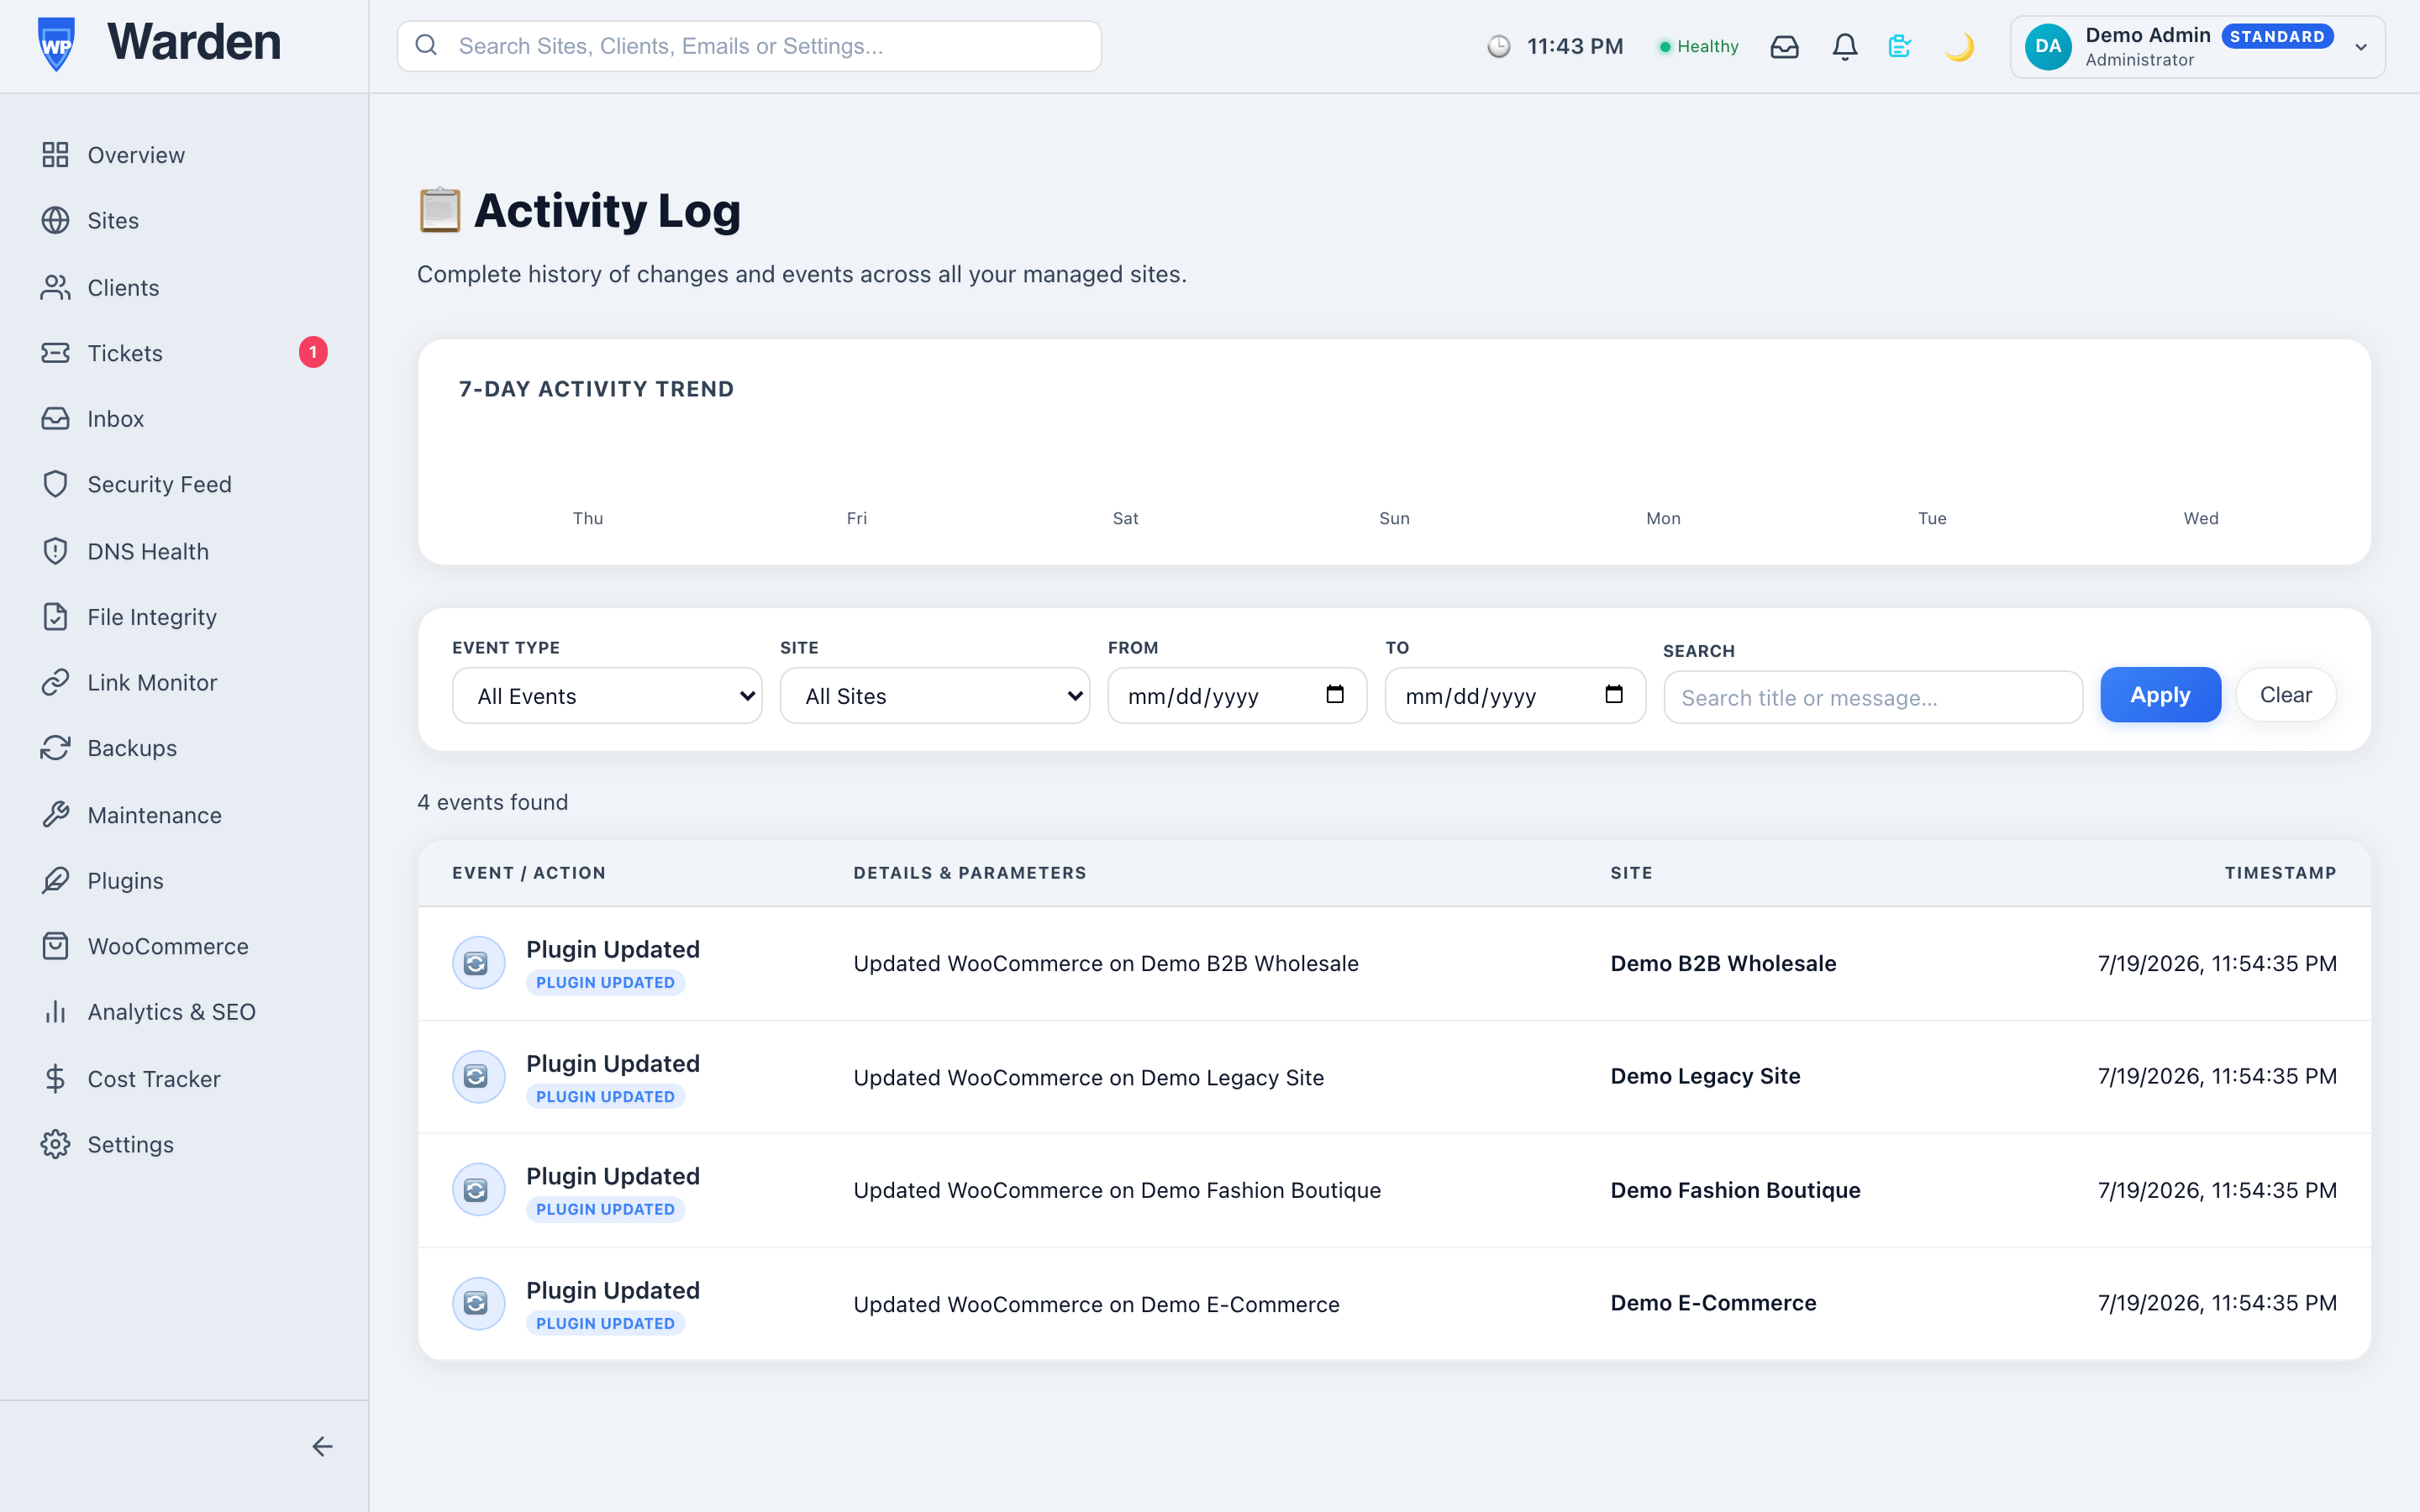This screenshot has width=2420, height=1512.
Task: Click the STANDARD plan badge
Action: [2277, 37]
